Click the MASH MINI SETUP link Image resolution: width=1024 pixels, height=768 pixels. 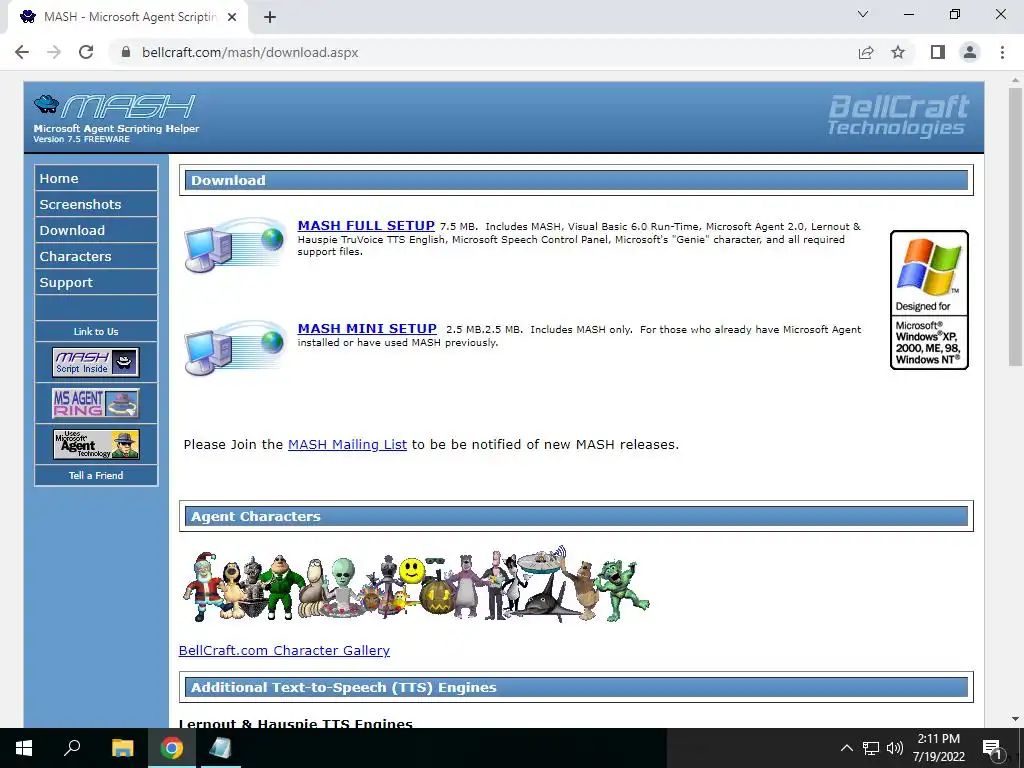pos(367,328)
